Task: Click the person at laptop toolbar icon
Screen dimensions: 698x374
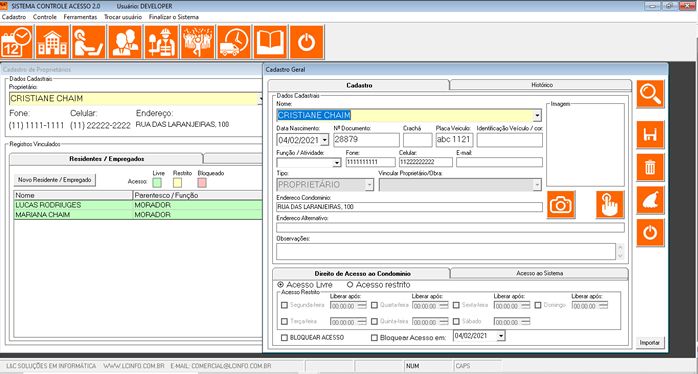Action: 89,42
